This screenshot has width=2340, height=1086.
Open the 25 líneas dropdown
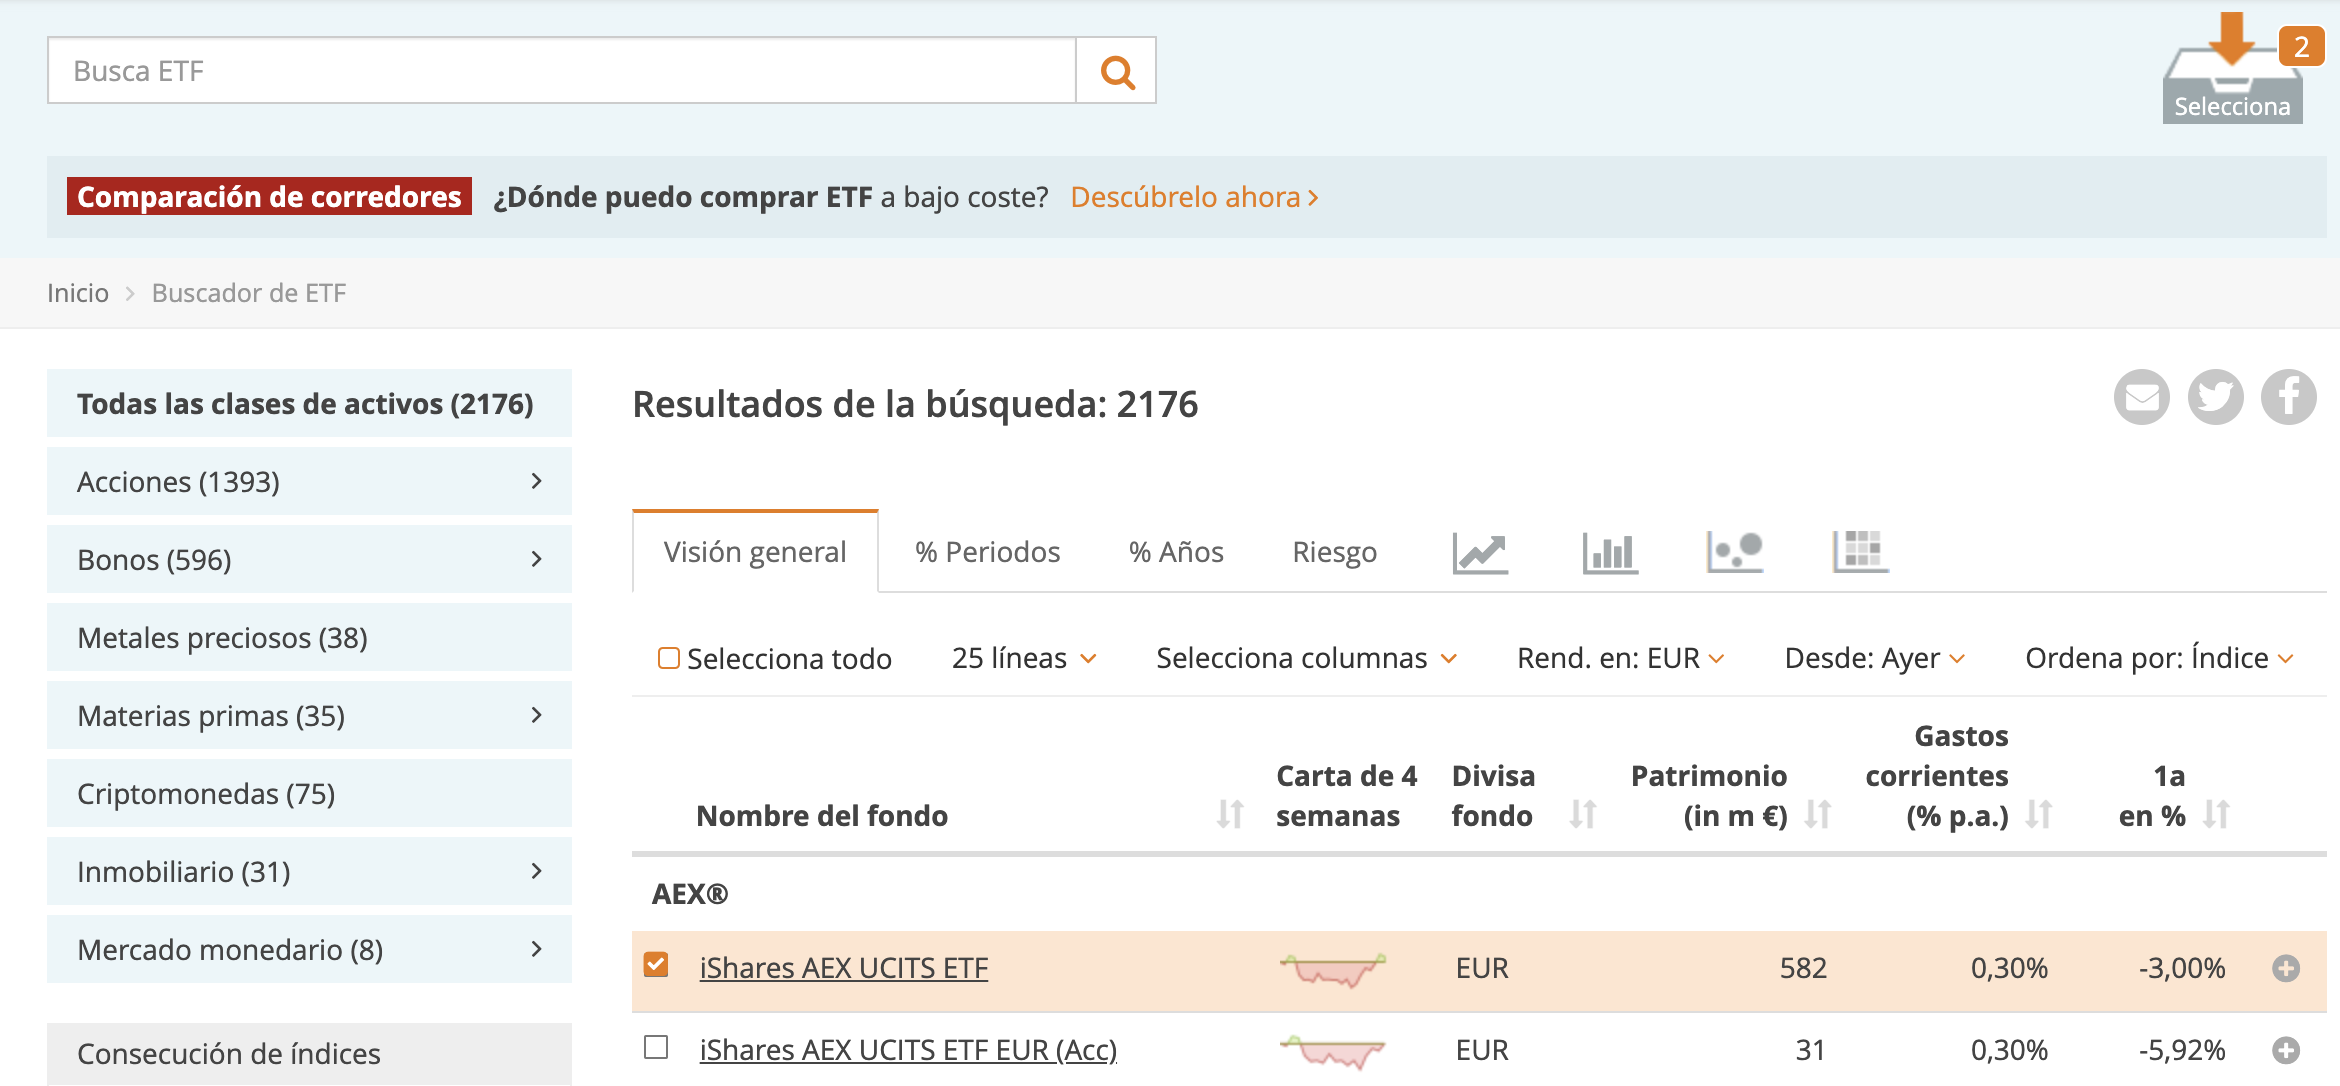pos(1021,657)
